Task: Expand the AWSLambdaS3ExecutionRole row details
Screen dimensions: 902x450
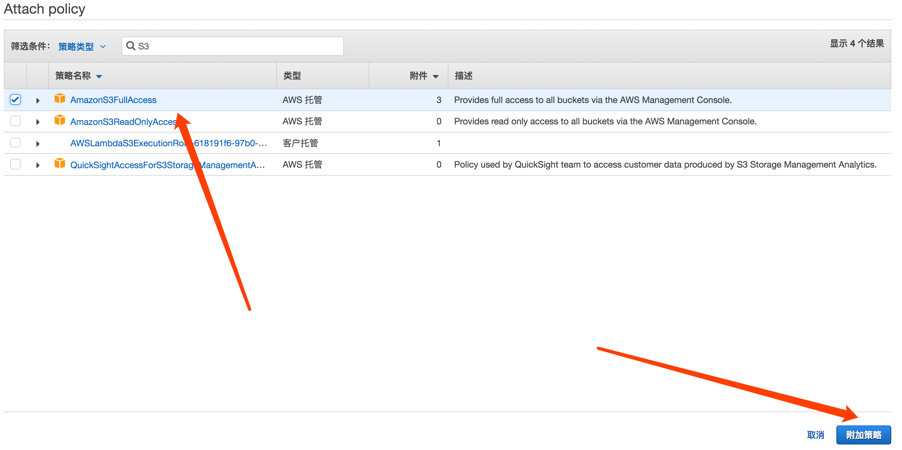Action: pos(38,143)
